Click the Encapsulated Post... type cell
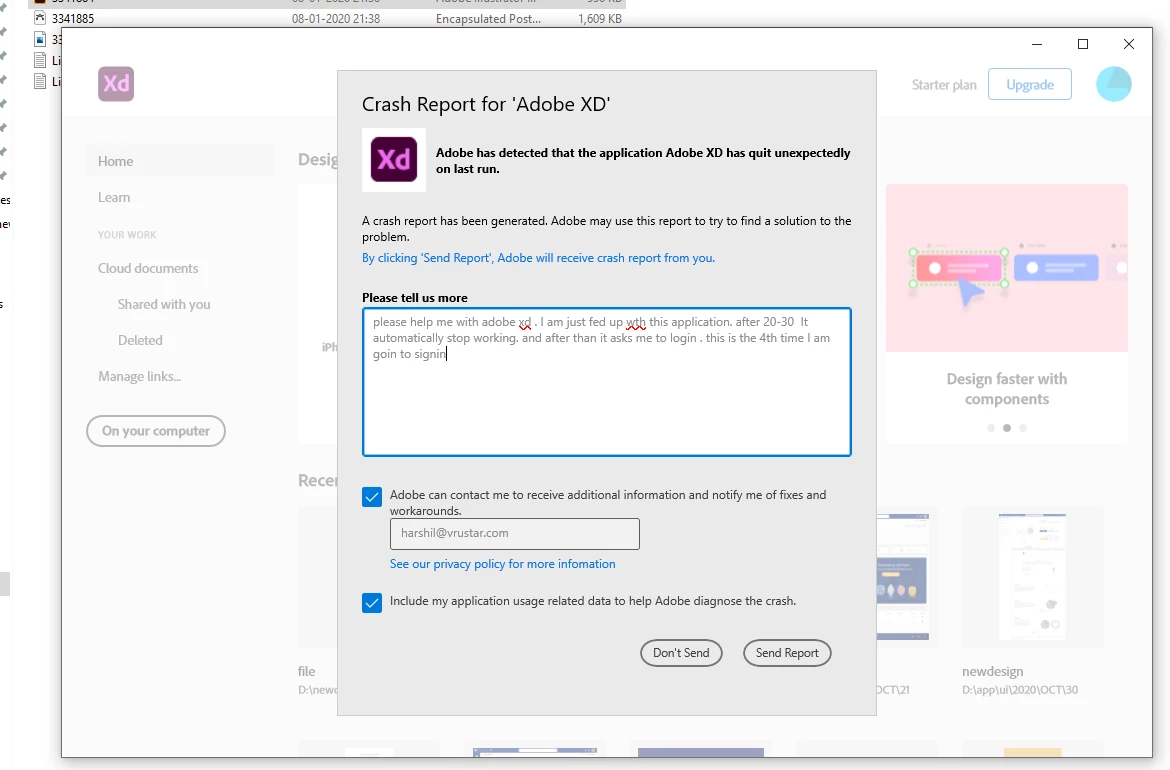Image resolution: width=1170 pixels, height=770 pixels. pos(489,19)
